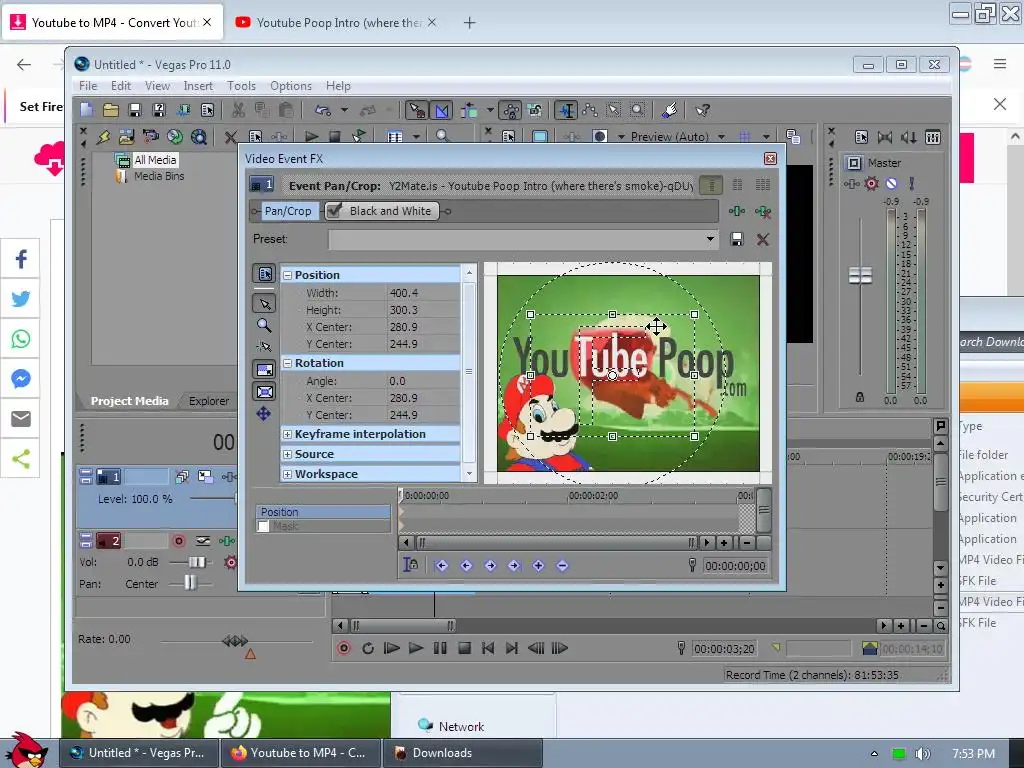Open the File menu

click(x=88, y=86)
